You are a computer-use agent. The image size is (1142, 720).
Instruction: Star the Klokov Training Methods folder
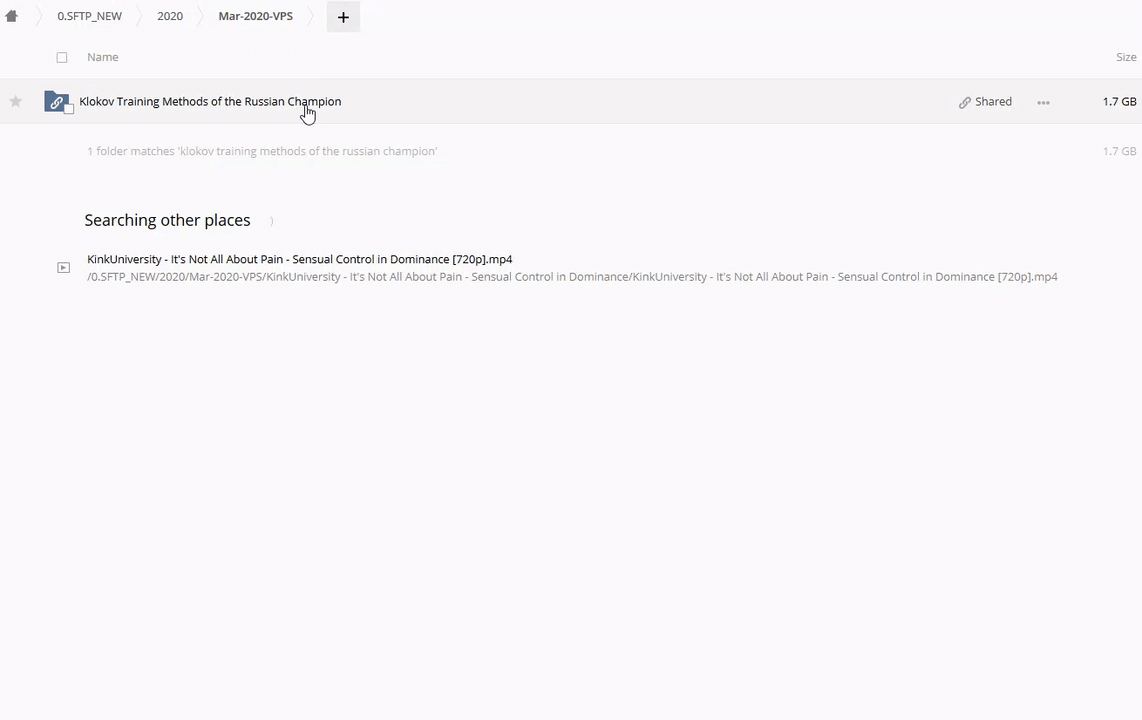click(16, 101)
